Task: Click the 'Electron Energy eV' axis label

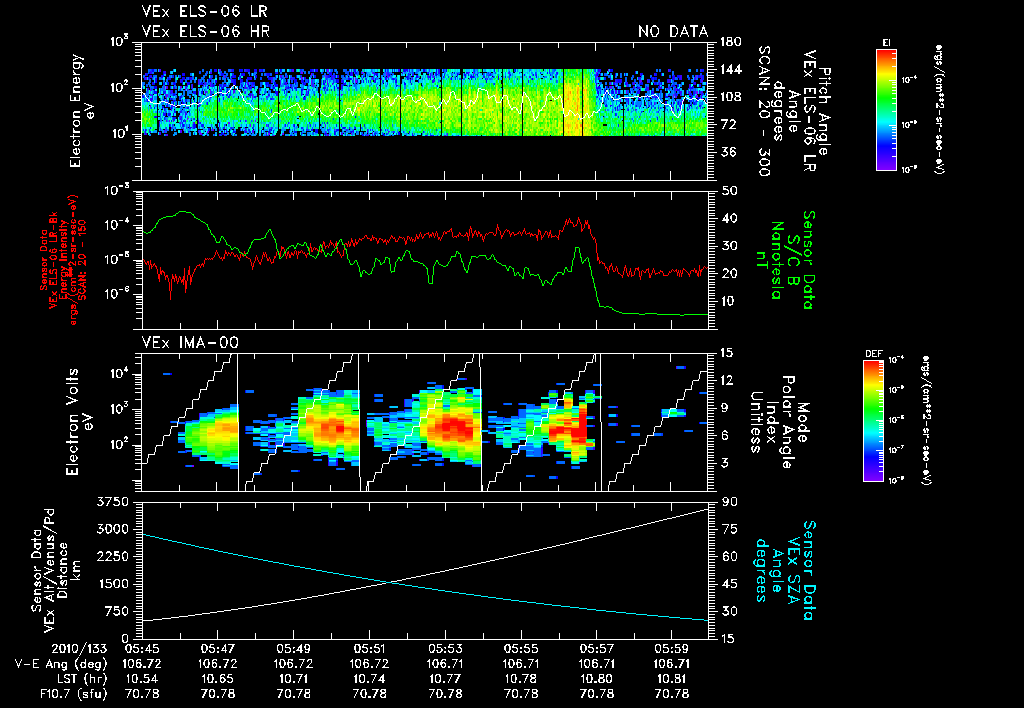Action: tap(84, 111)
